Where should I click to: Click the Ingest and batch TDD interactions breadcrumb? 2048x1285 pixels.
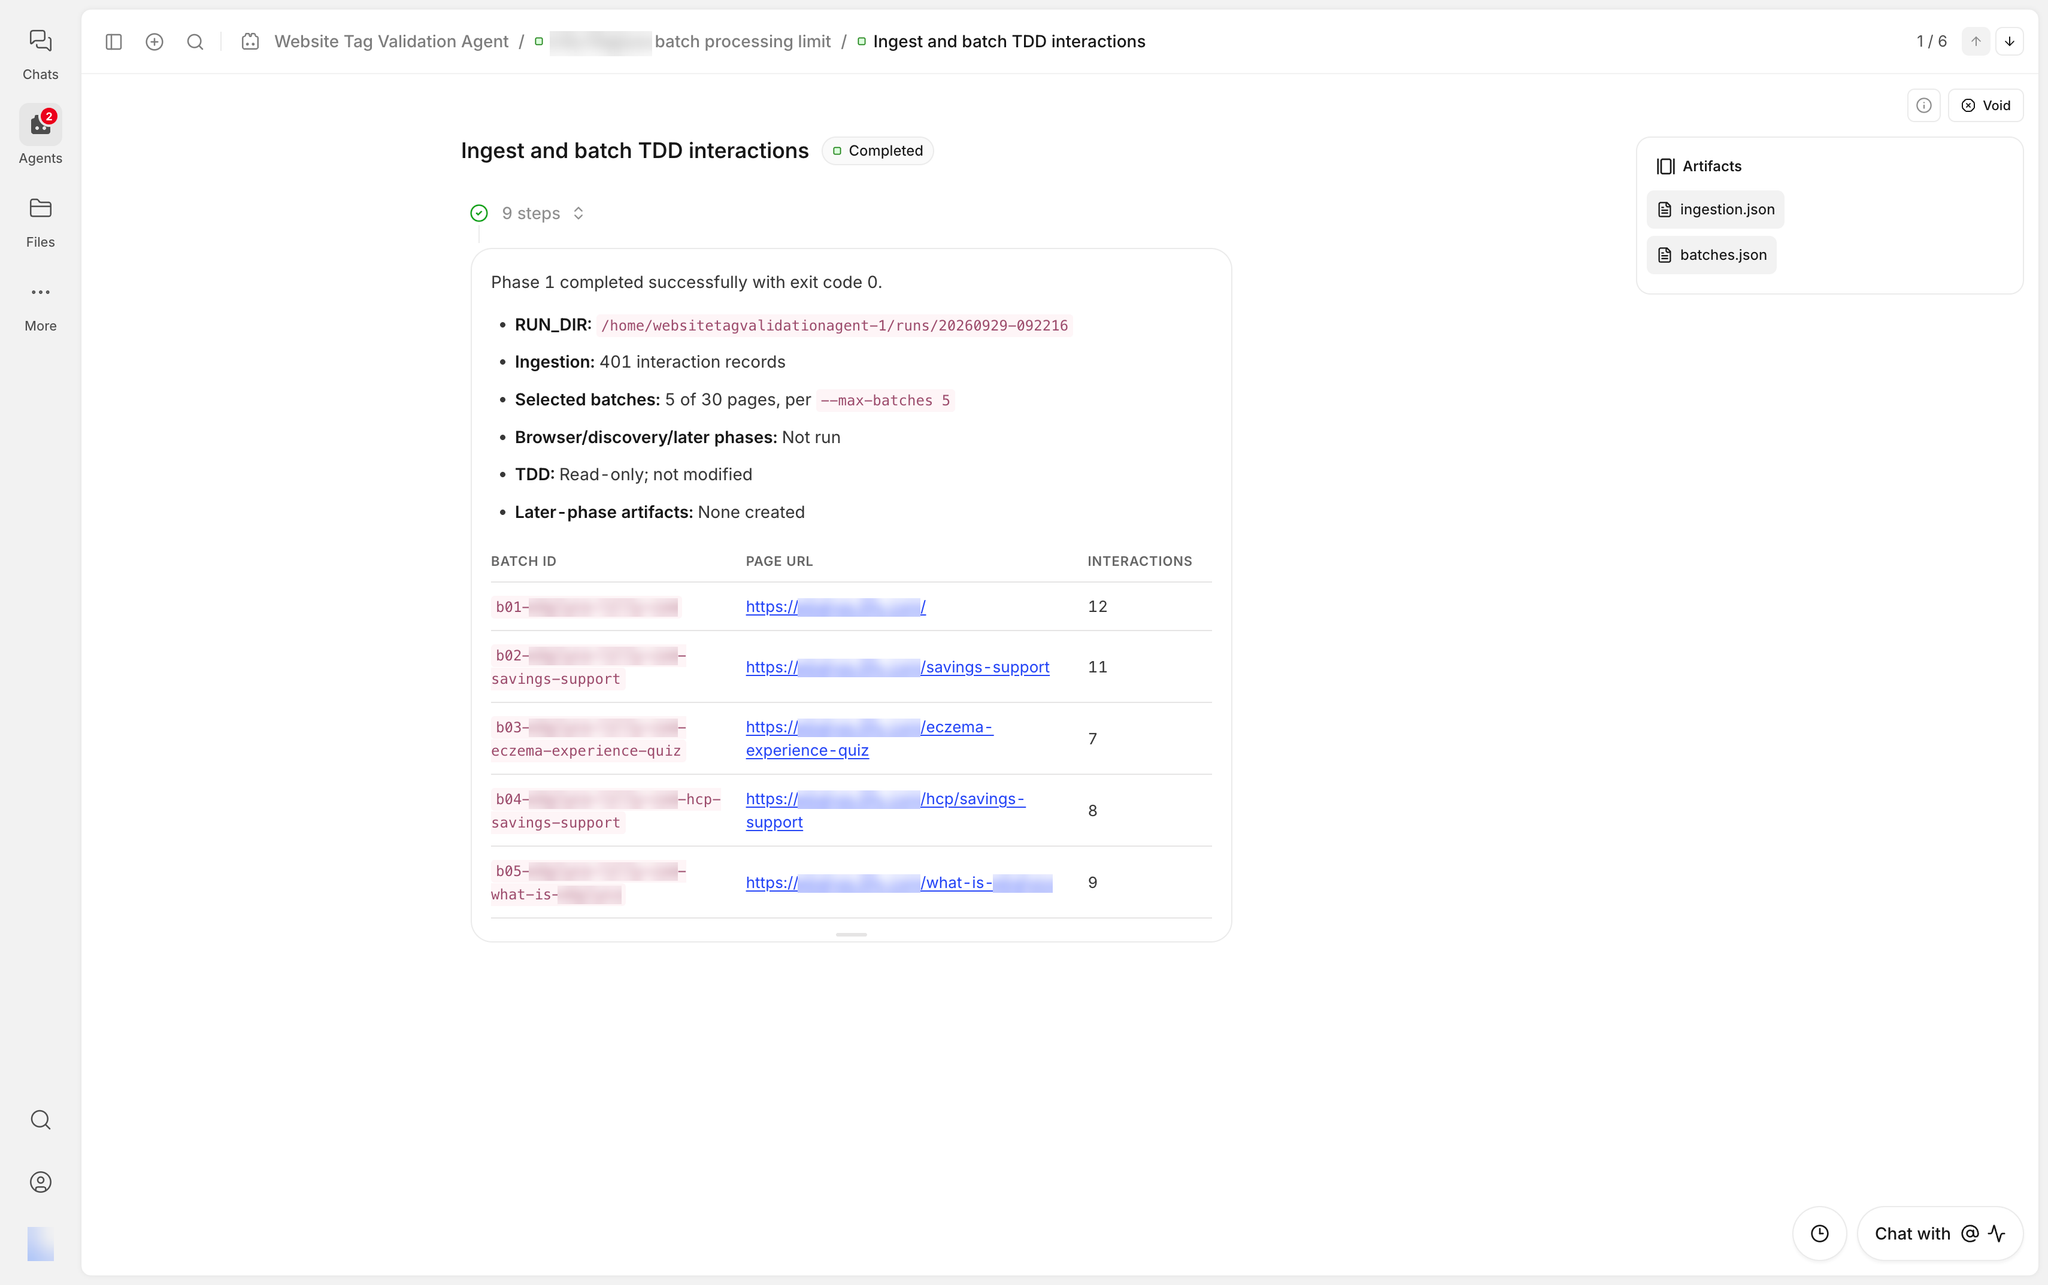[1009, 42]
